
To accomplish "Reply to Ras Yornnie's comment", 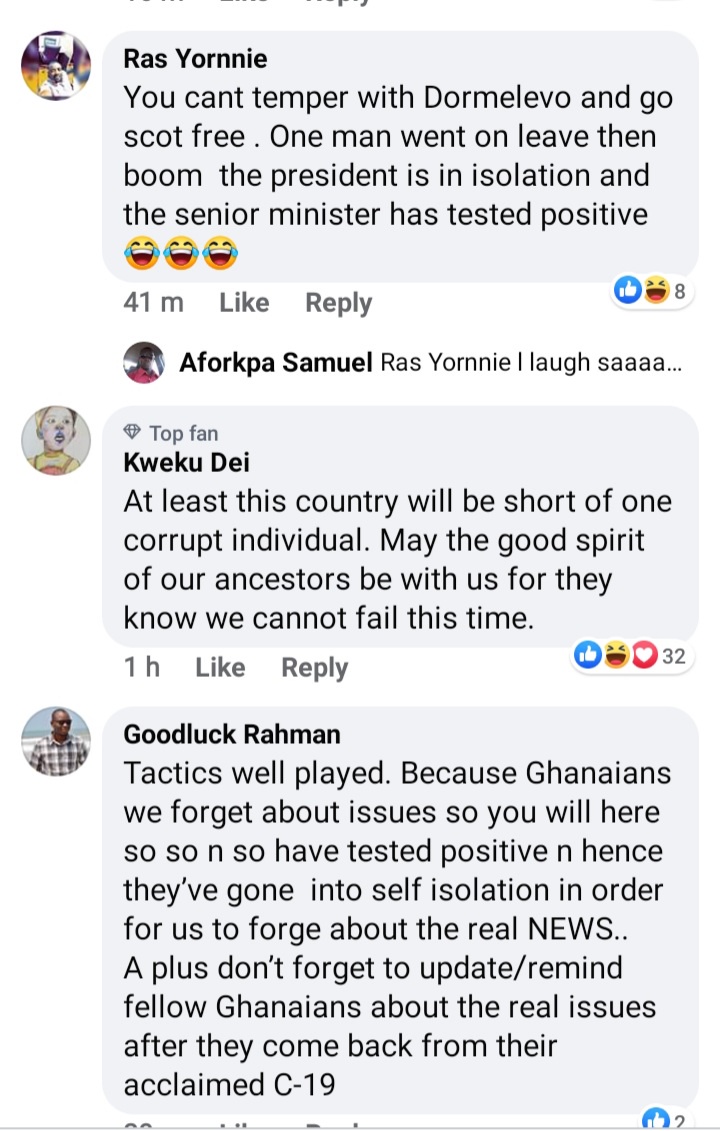I will 338,303.
